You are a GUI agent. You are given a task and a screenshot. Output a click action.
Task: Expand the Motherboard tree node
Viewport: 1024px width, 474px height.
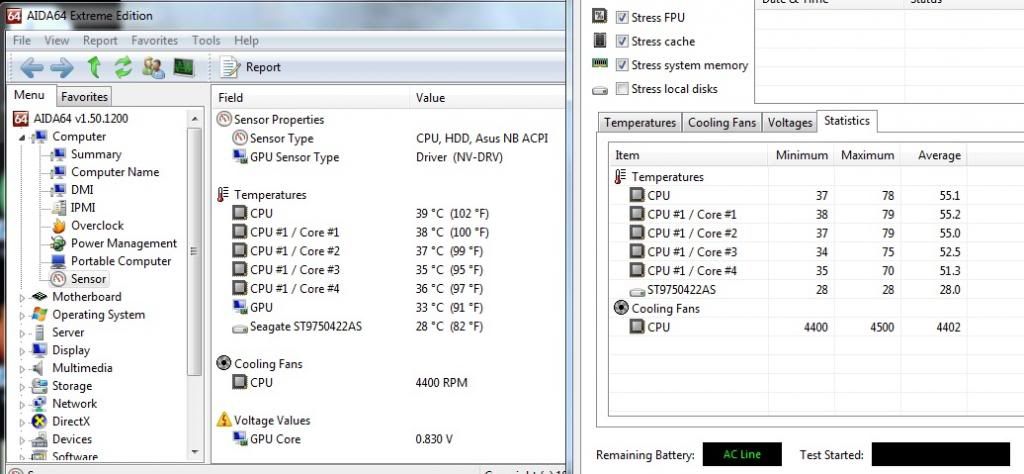coord(22,298)
